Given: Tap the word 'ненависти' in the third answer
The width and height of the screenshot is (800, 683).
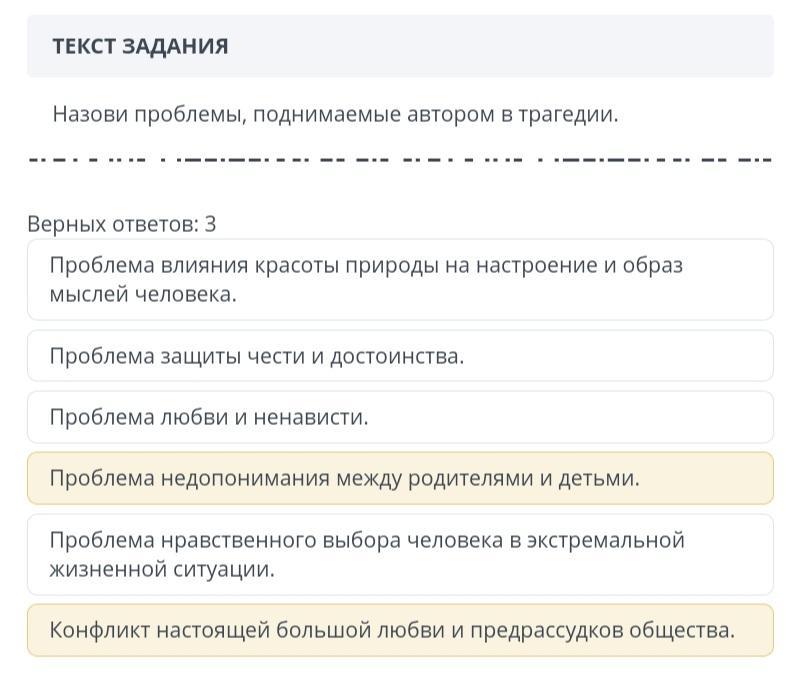Looking at the screenshot, I should coord(311,417).
